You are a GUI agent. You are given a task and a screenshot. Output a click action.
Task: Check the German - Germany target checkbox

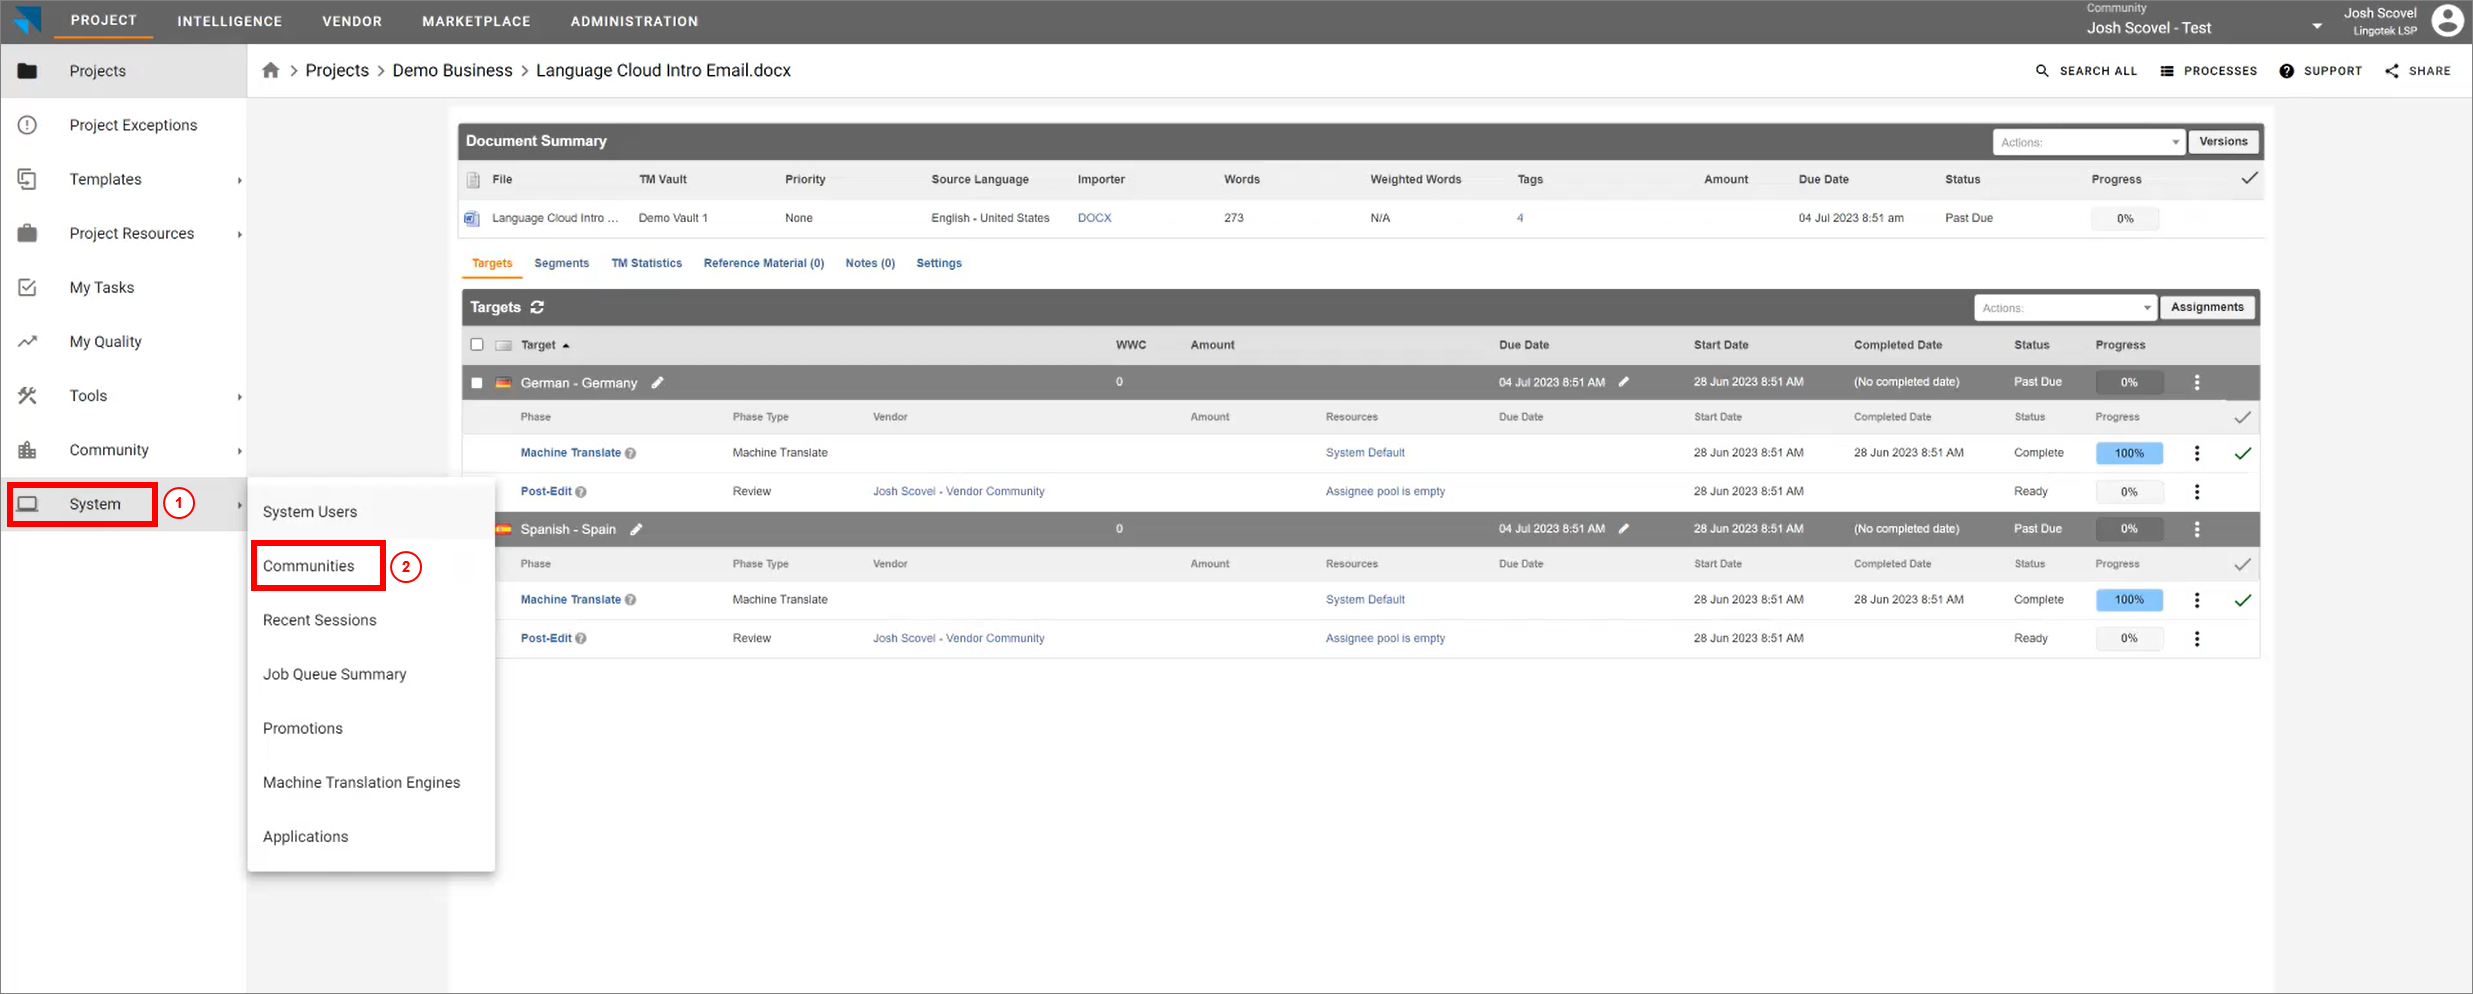477,383
